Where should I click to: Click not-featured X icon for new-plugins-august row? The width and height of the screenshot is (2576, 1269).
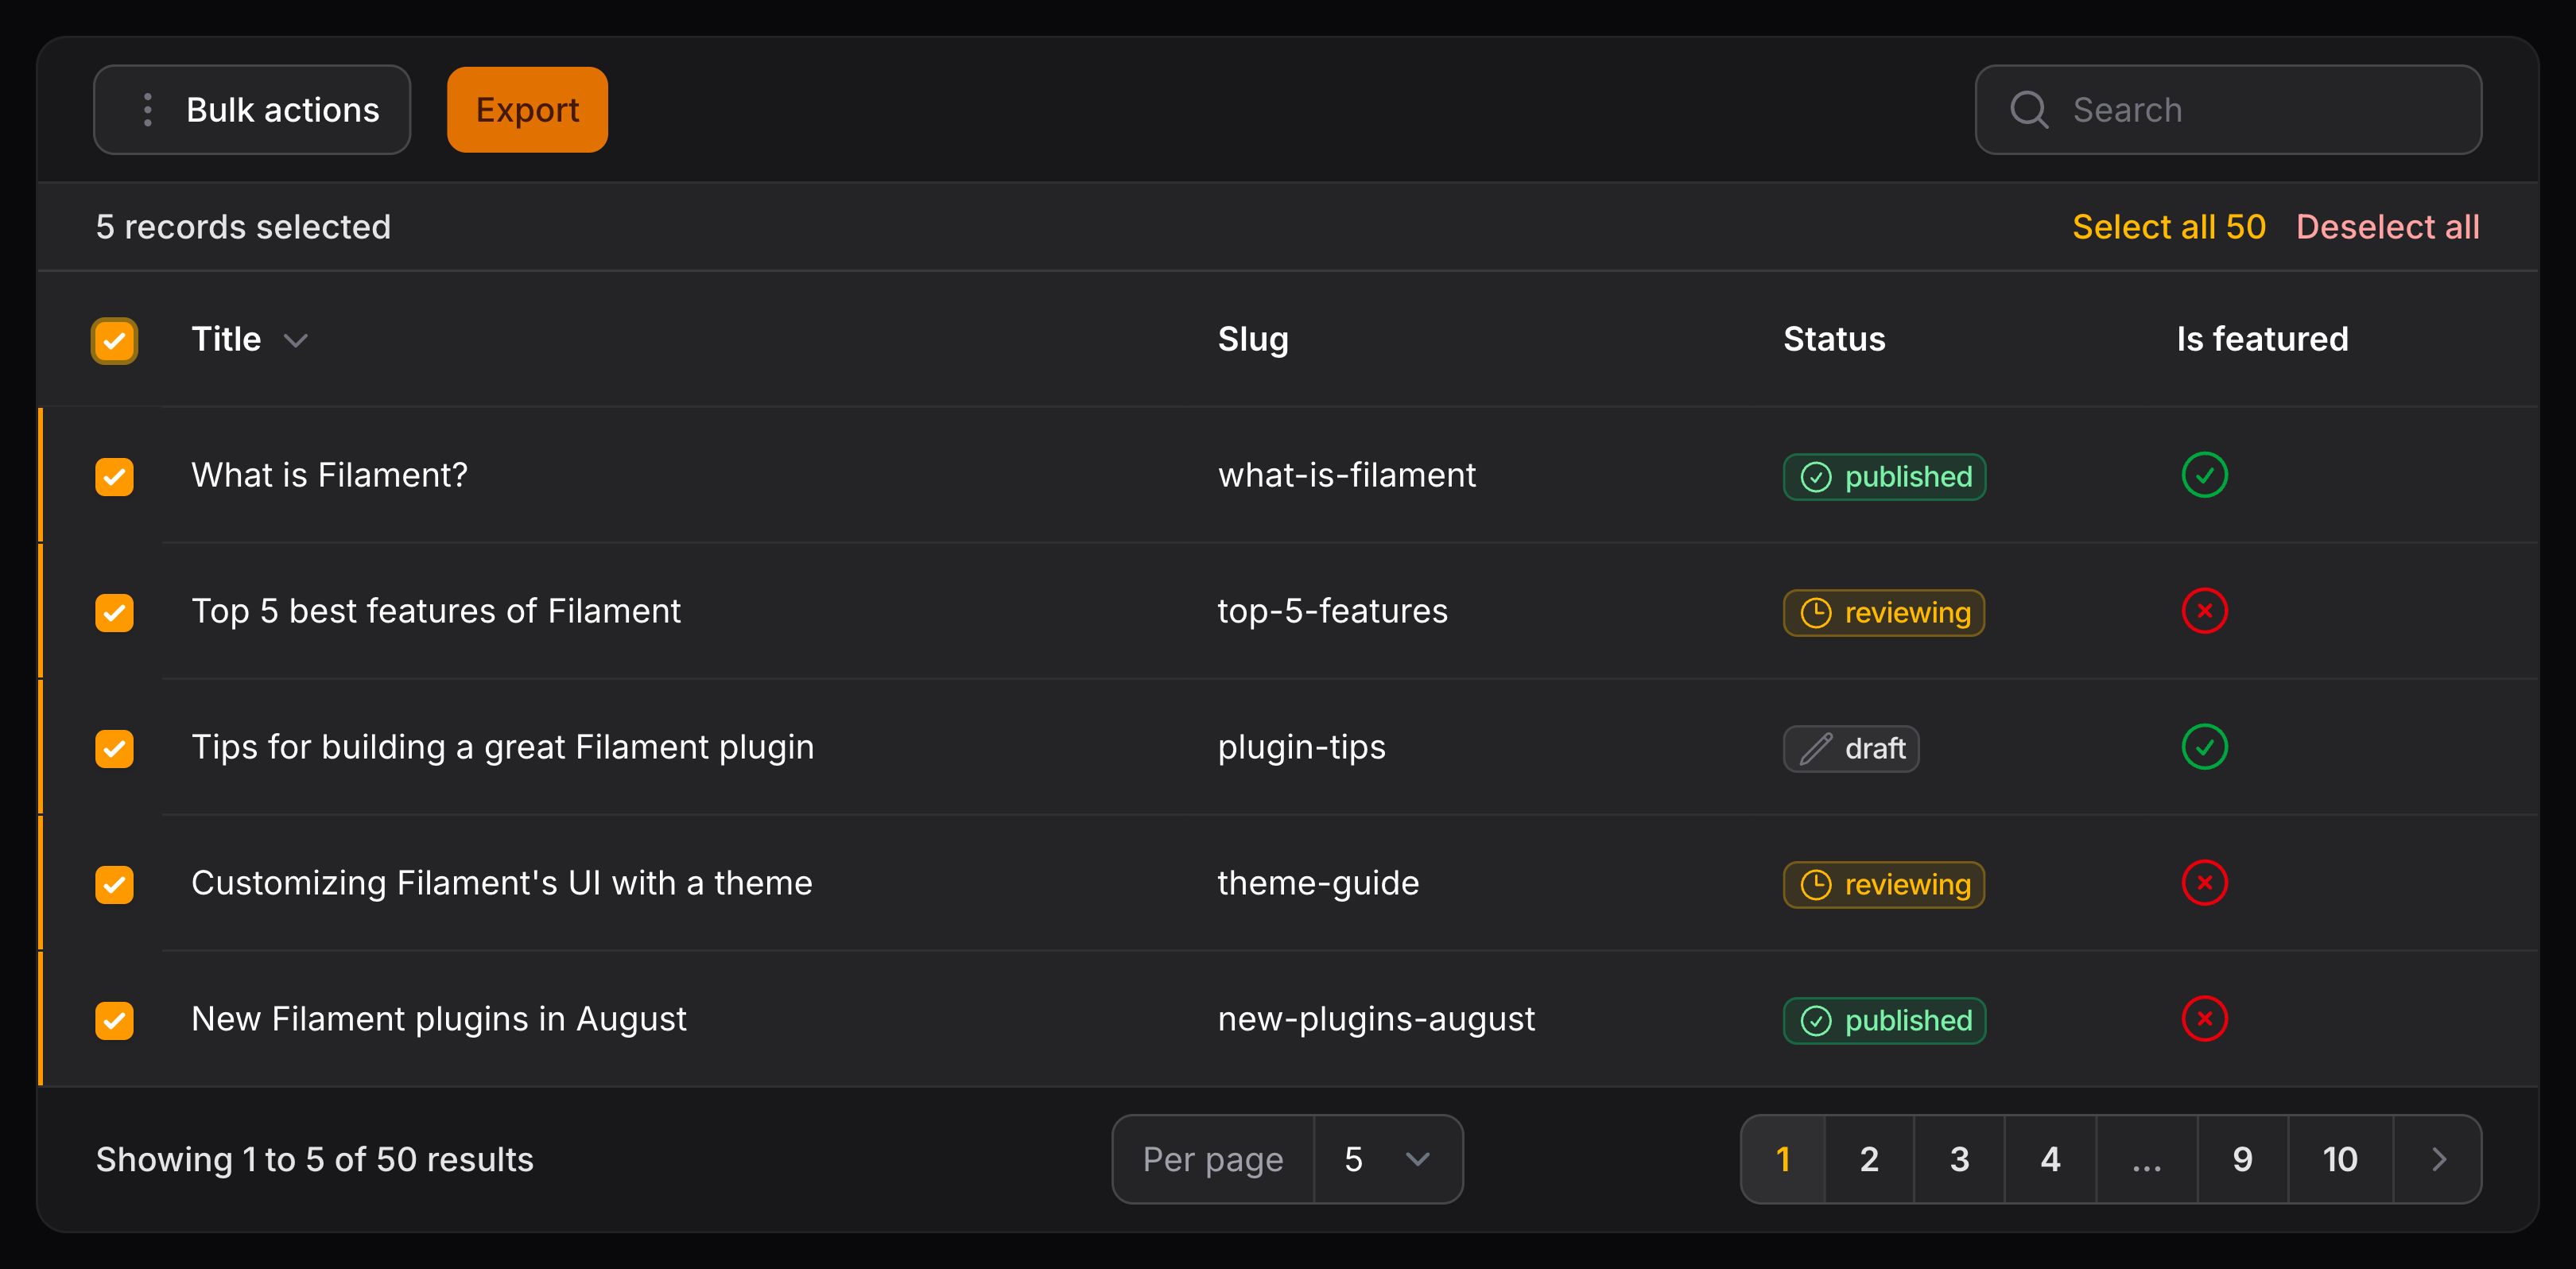pos(2204,1019)
